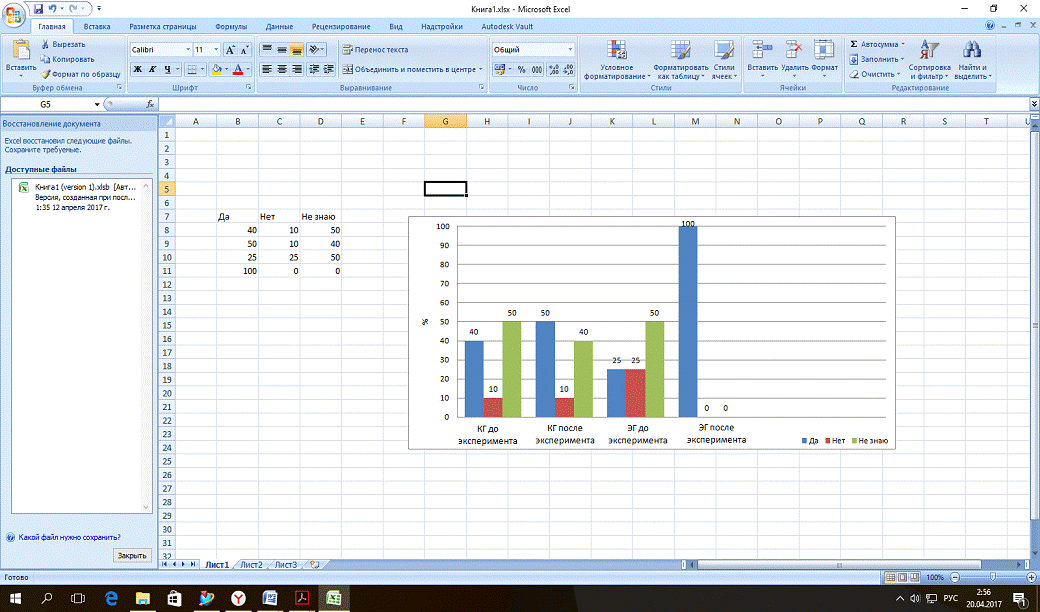Click the Sort and Filter (Сортировка и фильтр) icon
This screenshot has height=612, width=1040.
pyautogui.click(x=929, y=50)
